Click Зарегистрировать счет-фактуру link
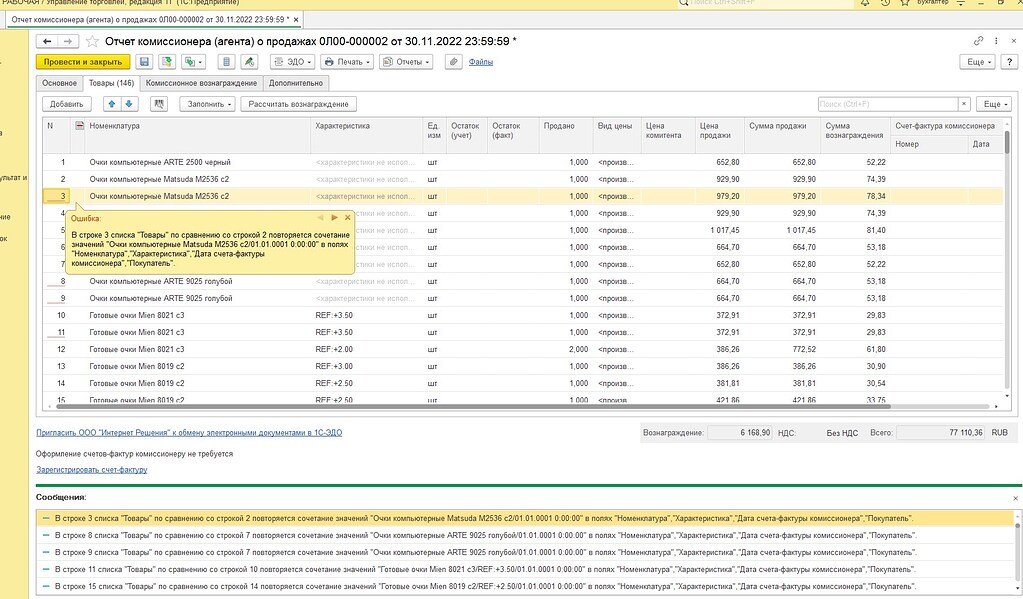This screenshot has height=599, width=1023. click(x=92, y=470)
